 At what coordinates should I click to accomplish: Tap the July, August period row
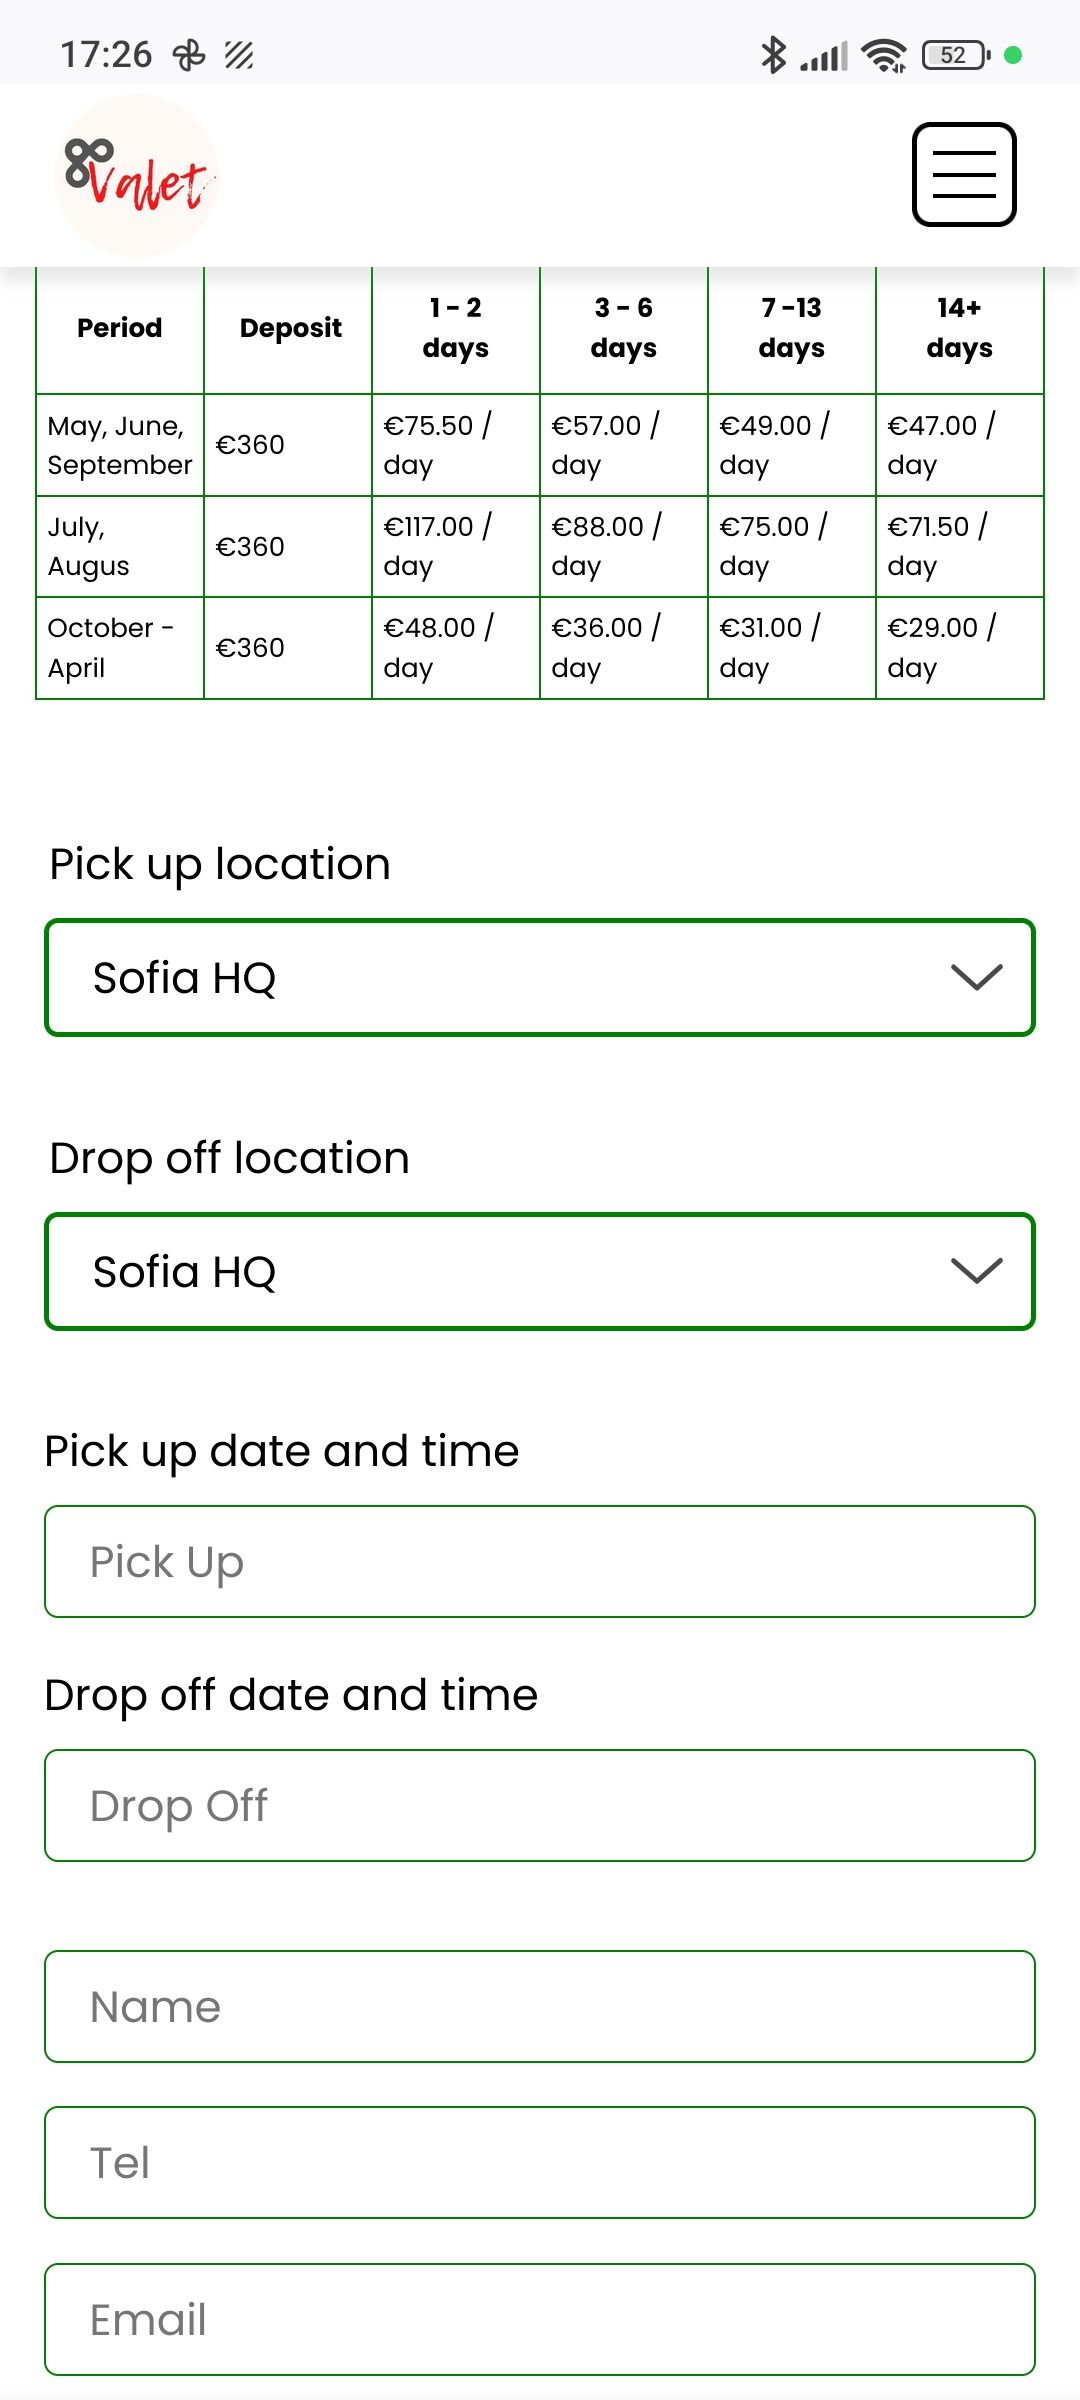click(119, 547)
